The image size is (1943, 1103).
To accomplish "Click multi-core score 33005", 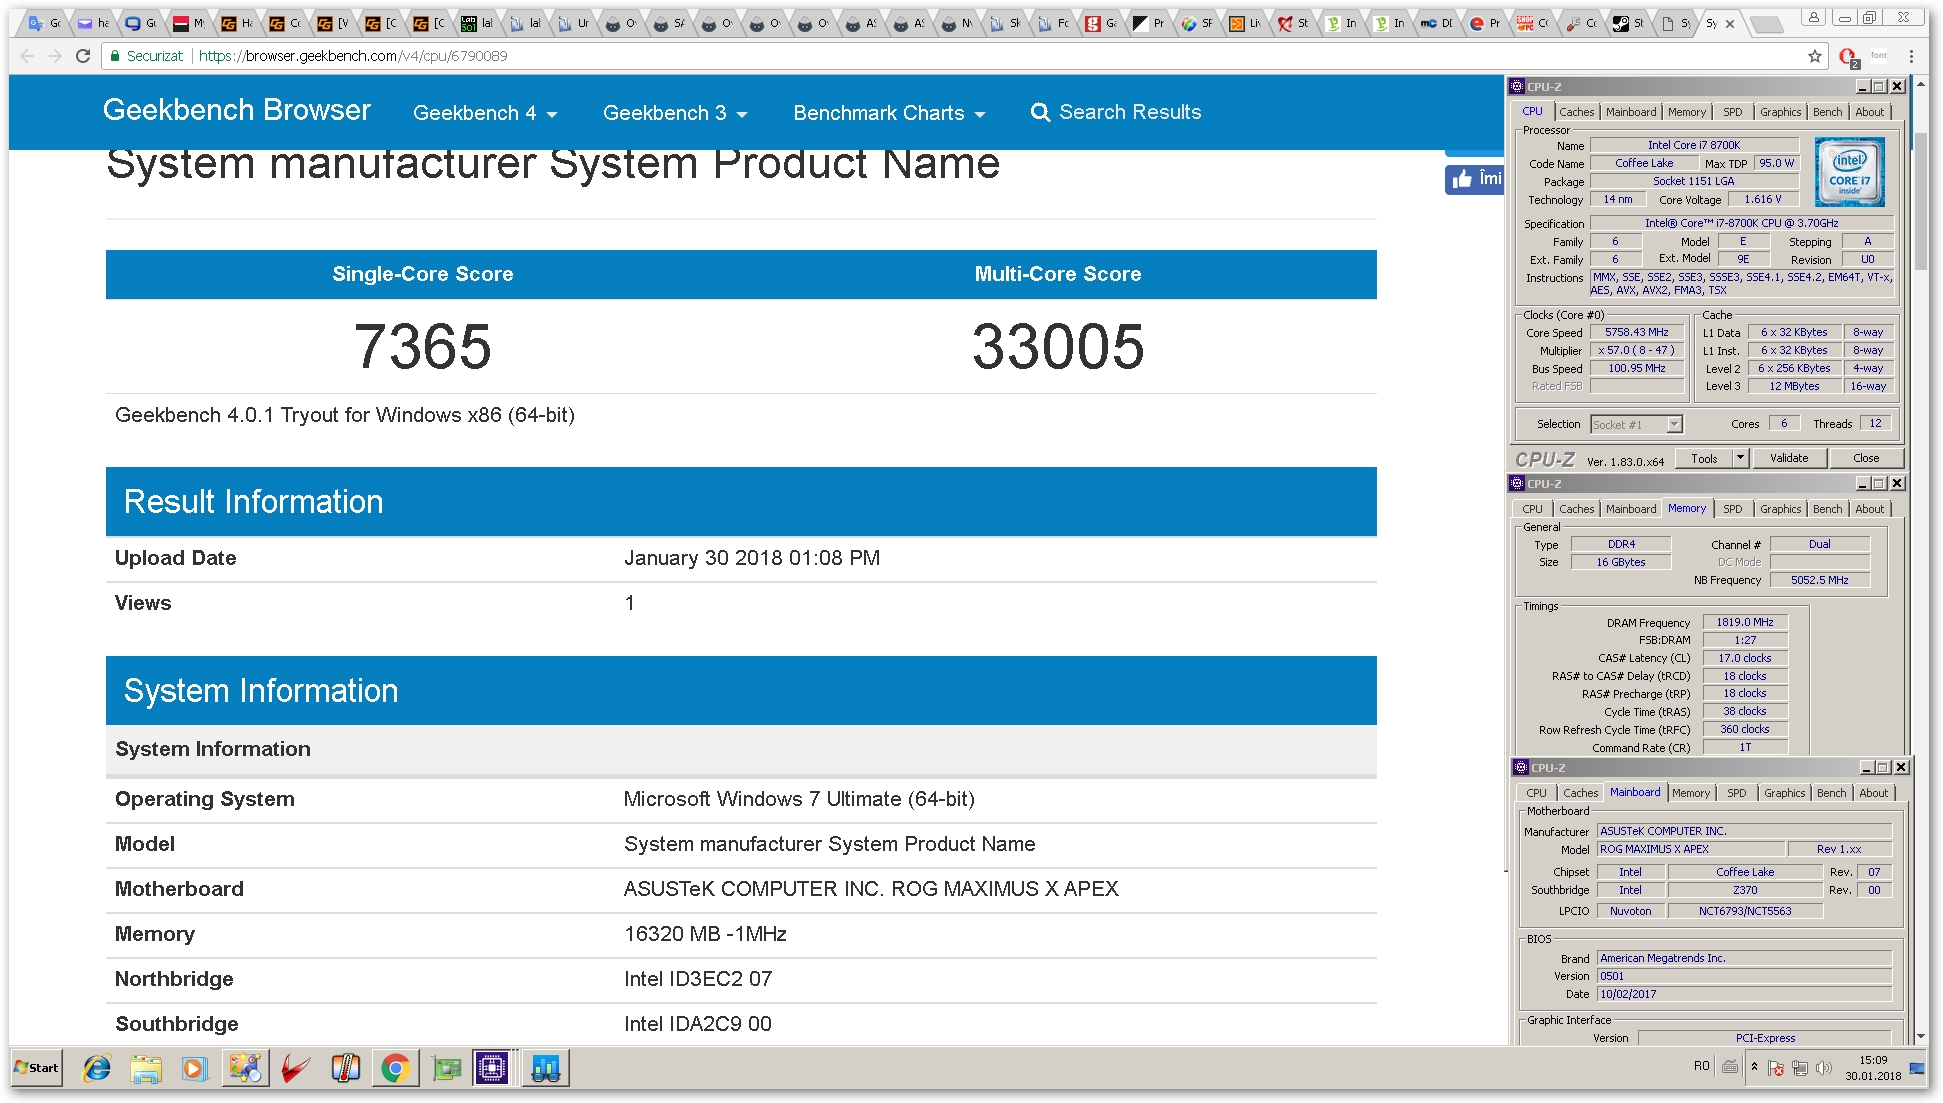I will (x=1058, y=346).
